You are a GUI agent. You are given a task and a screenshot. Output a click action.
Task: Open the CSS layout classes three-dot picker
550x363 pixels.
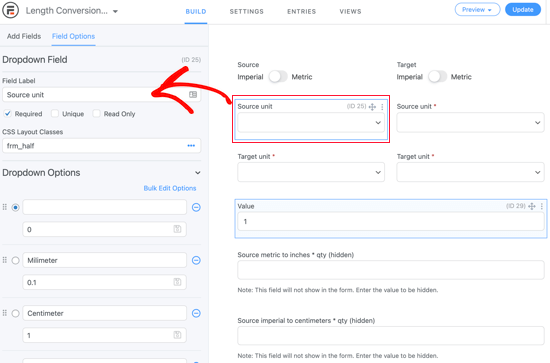(191, 146)
